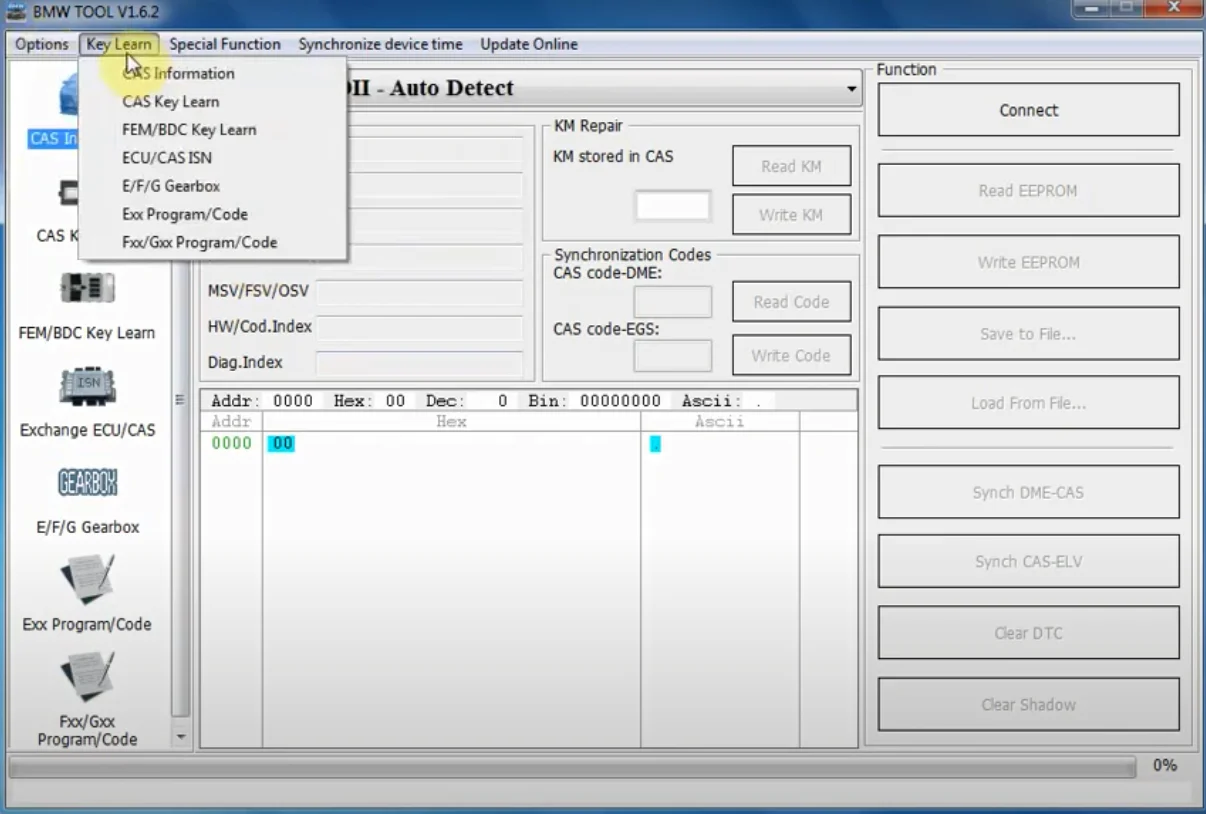Close the Key Learn menu via its header
Viewport: 1206px width, 814px height.
pos(118,44)
